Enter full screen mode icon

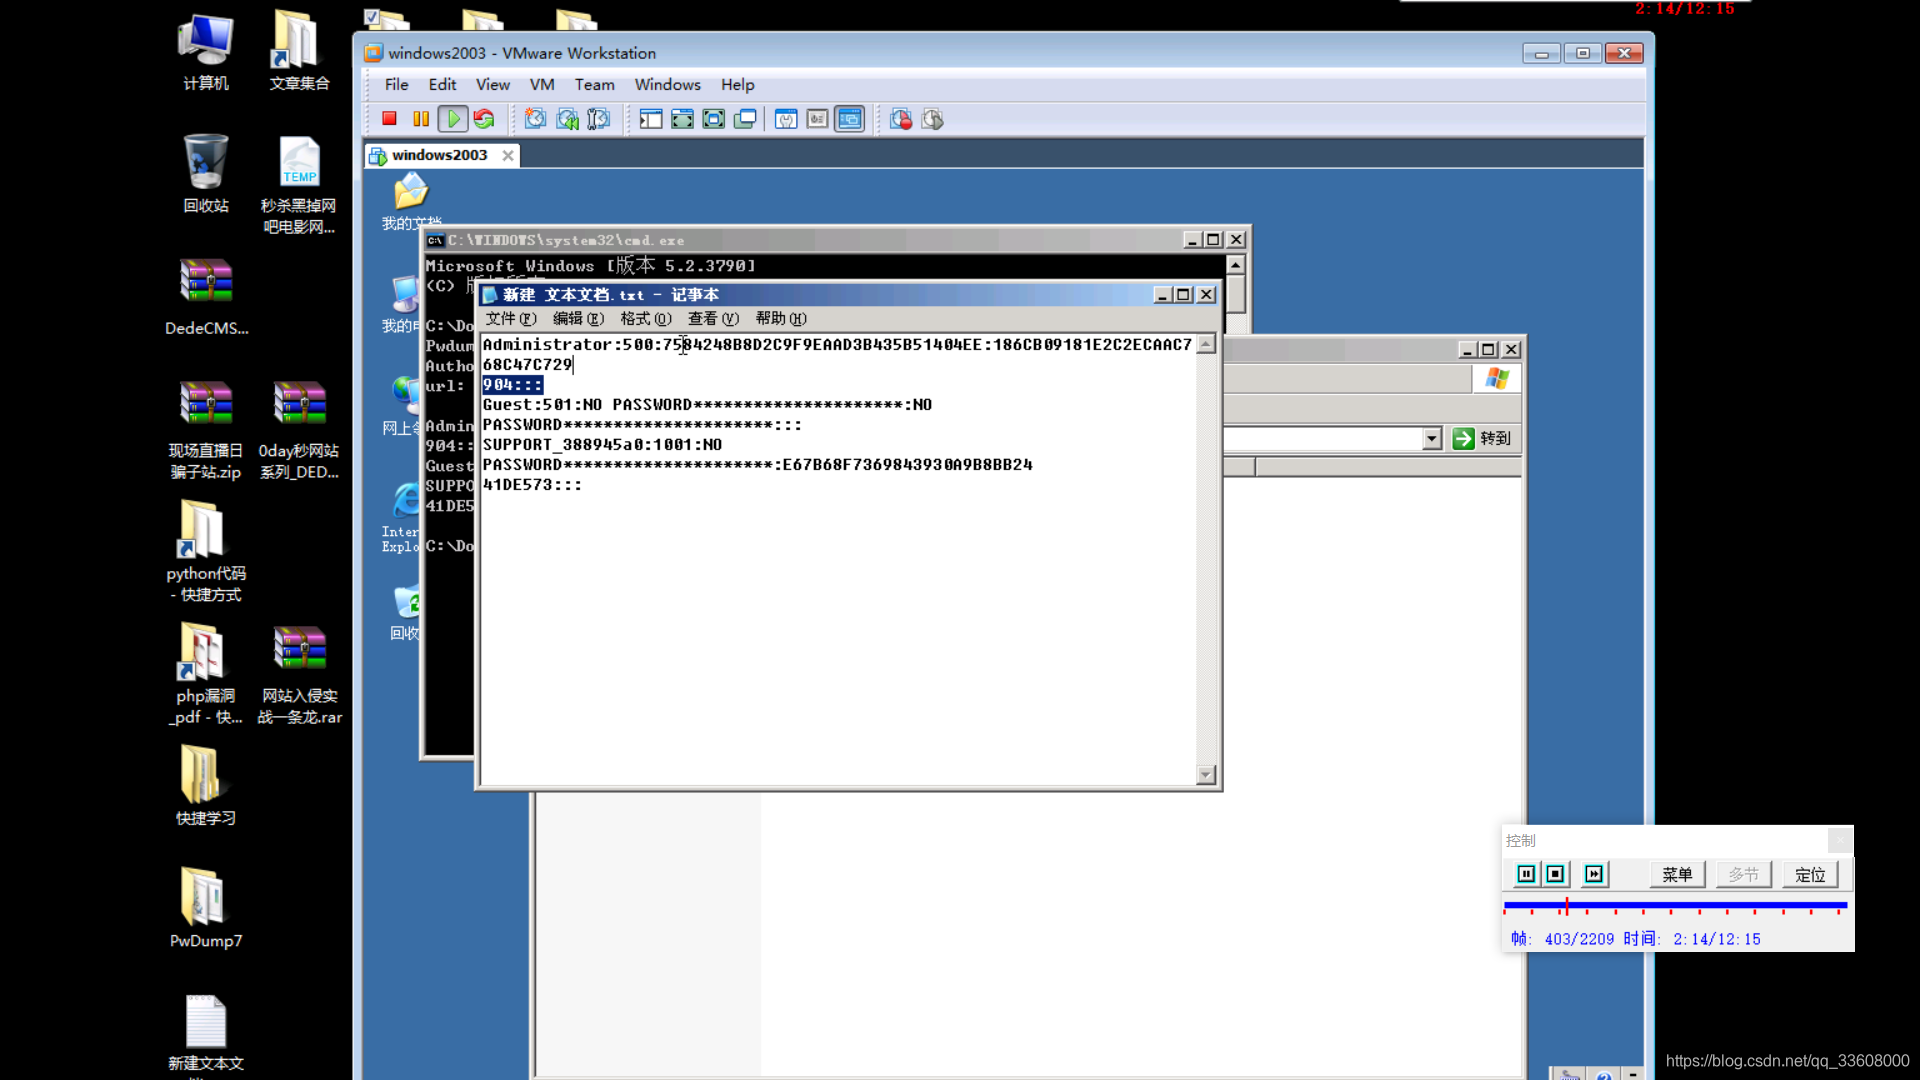pos(713,119)
